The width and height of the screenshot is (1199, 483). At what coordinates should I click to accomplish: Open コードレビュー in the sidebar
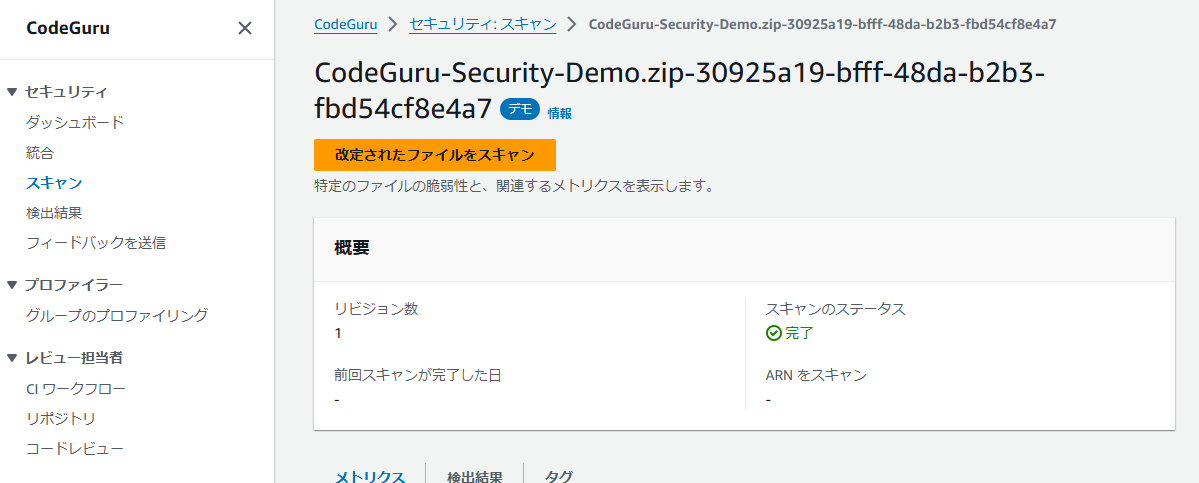pyautogui.click(x=75, y=449)
